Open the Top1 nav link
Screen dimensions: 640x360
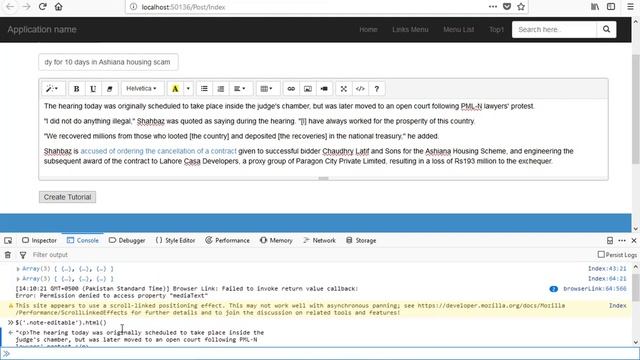coord(496,29)
